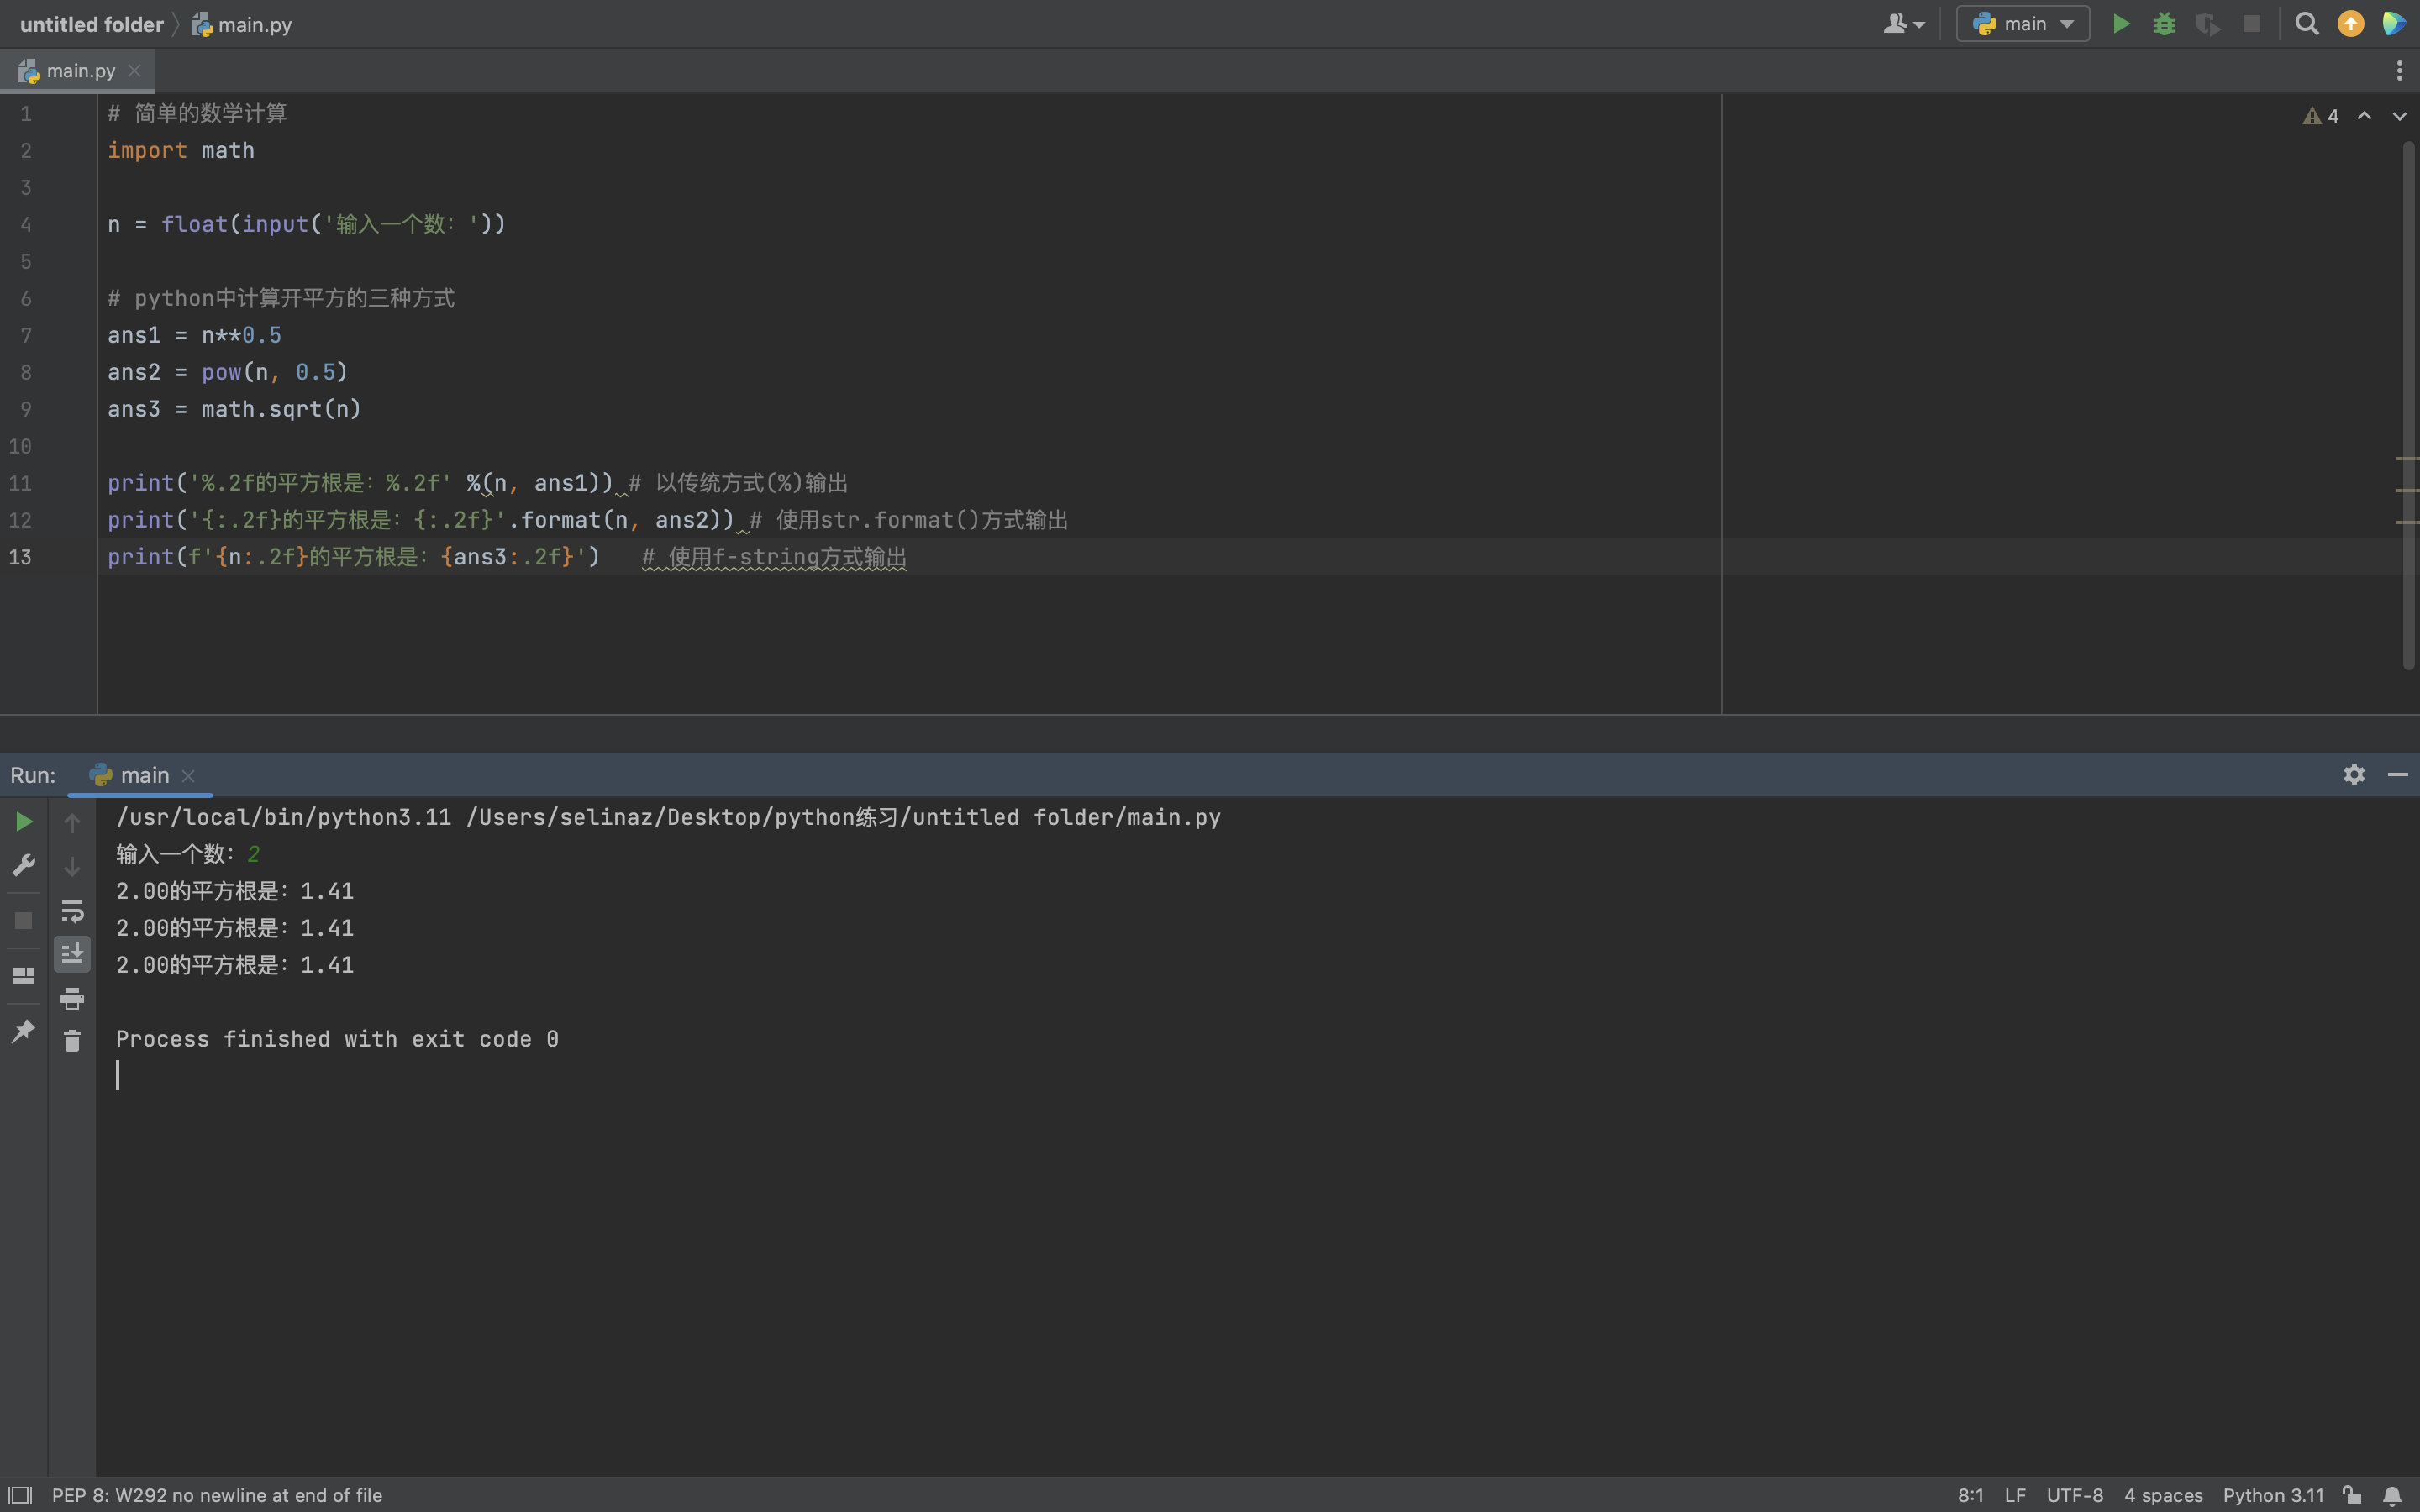Toggle pin tab in Run panel

24,1031
